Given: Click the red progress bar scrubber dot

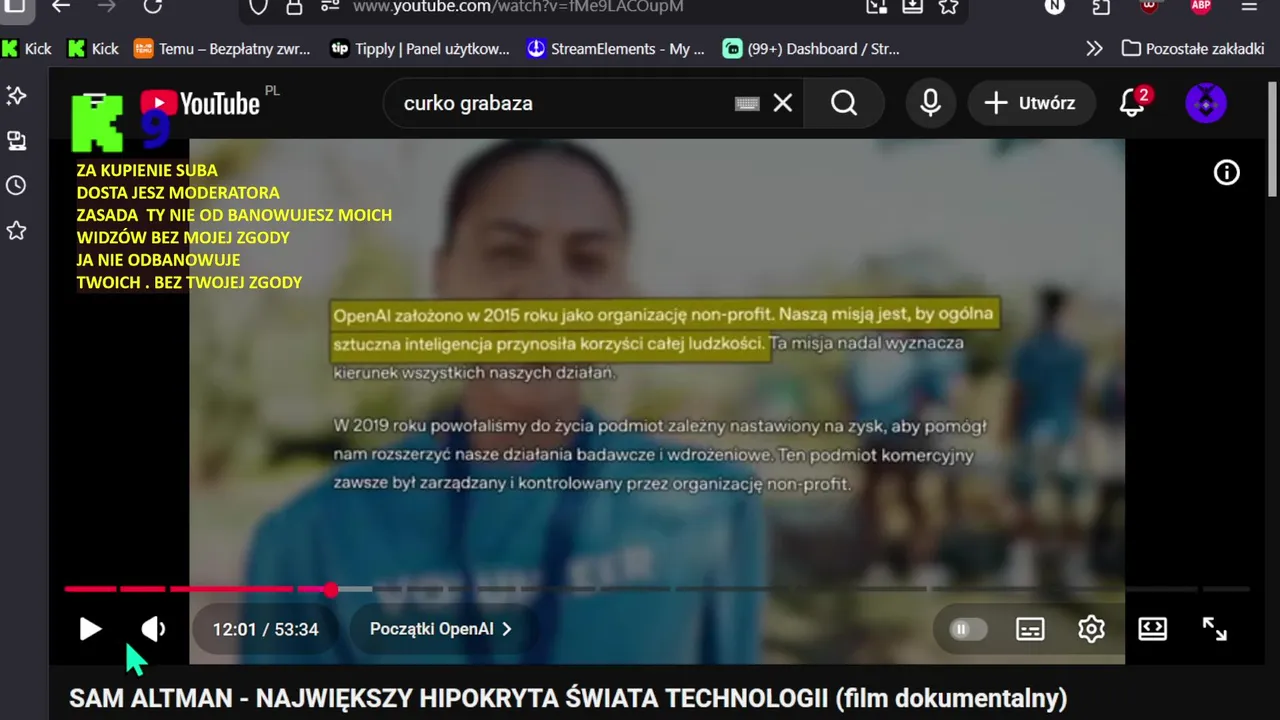Looking at the screenshot, I should tap(331, 589).
